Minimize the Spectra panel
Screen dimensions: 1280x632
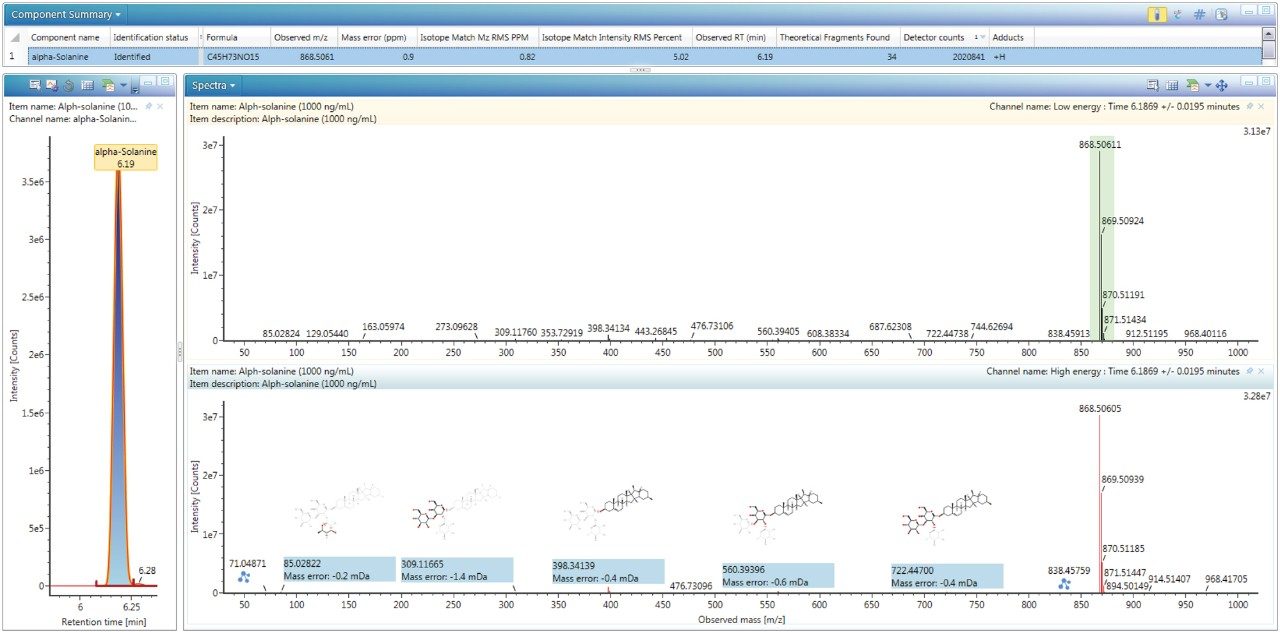1248,82
